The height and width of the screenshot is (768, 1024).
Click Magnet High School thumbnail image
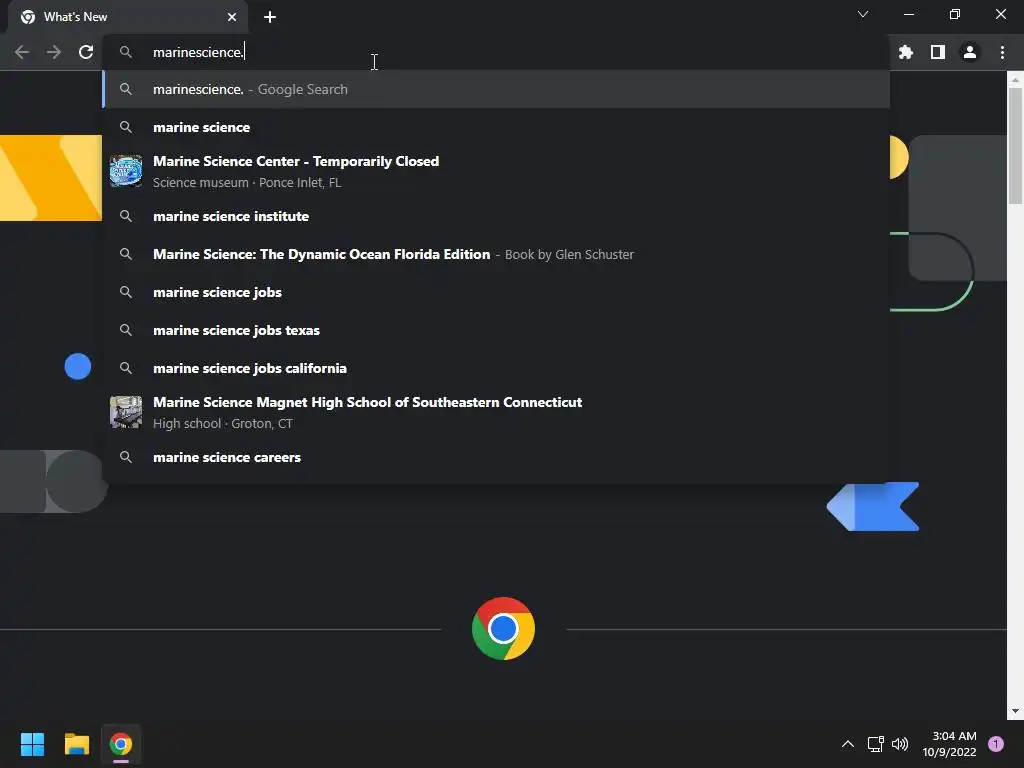click(126, 412)
